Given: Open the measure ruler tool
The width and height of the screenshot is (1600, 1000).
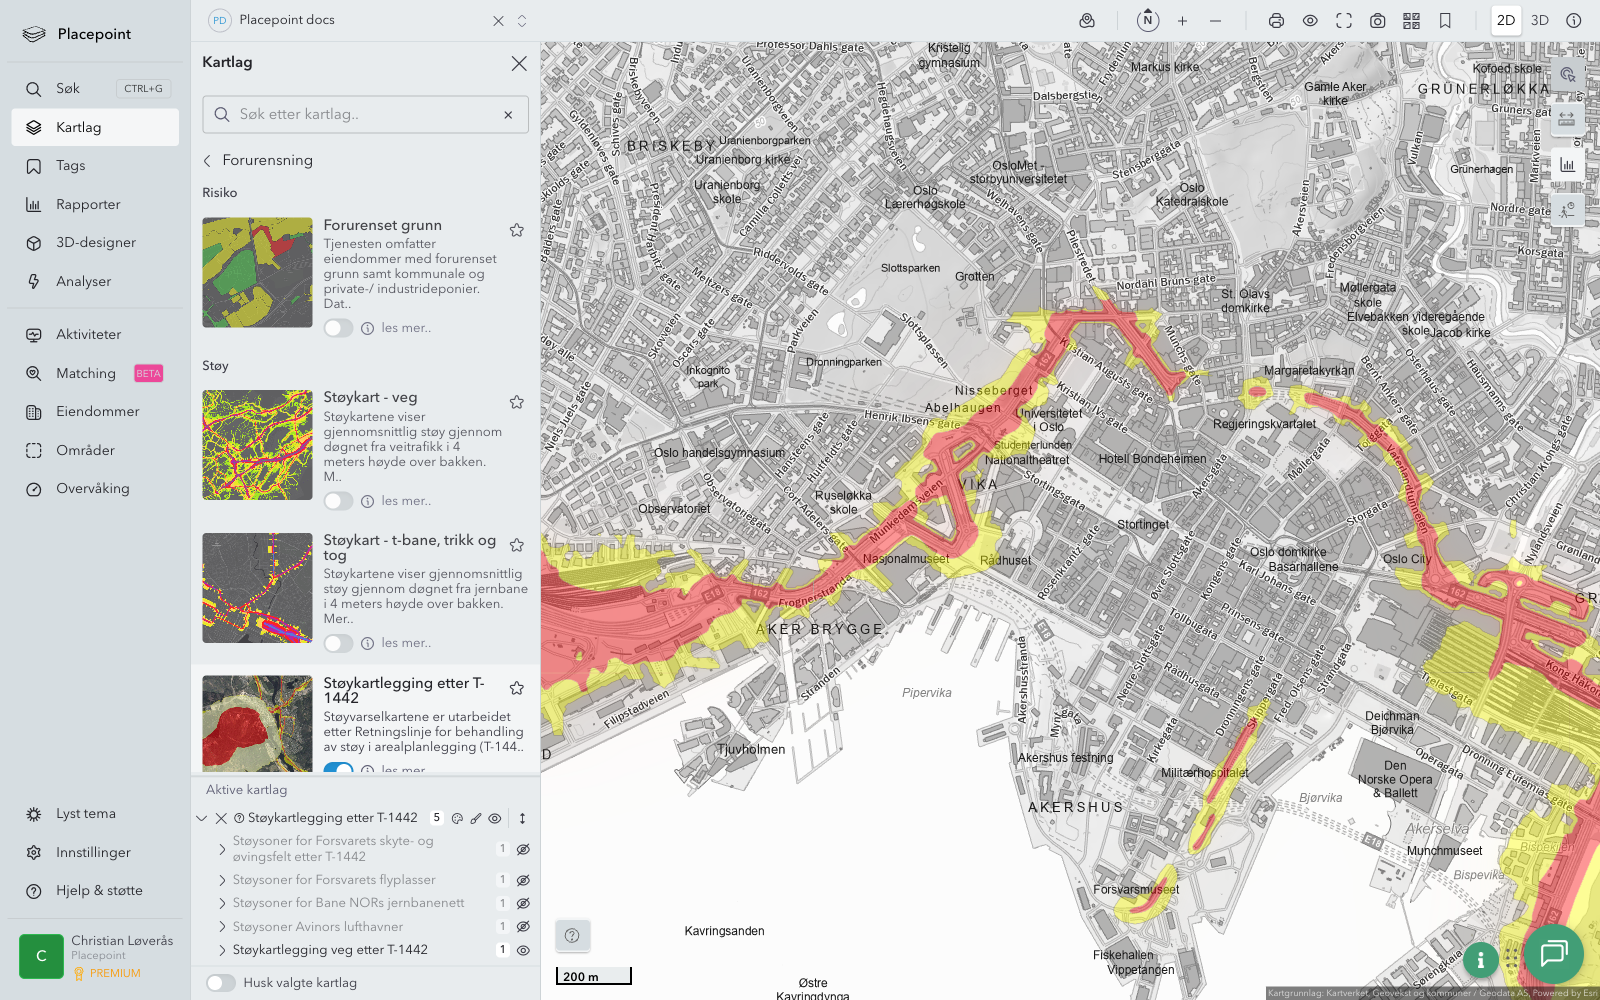Looking at the screenshot, I should click(x=1567, y=119).
